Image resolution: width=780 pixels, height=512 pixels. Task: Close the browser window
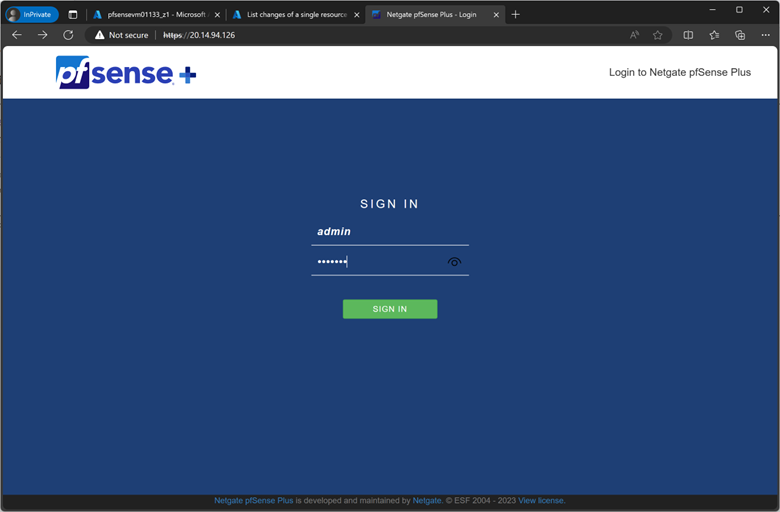tap(766, 9)
